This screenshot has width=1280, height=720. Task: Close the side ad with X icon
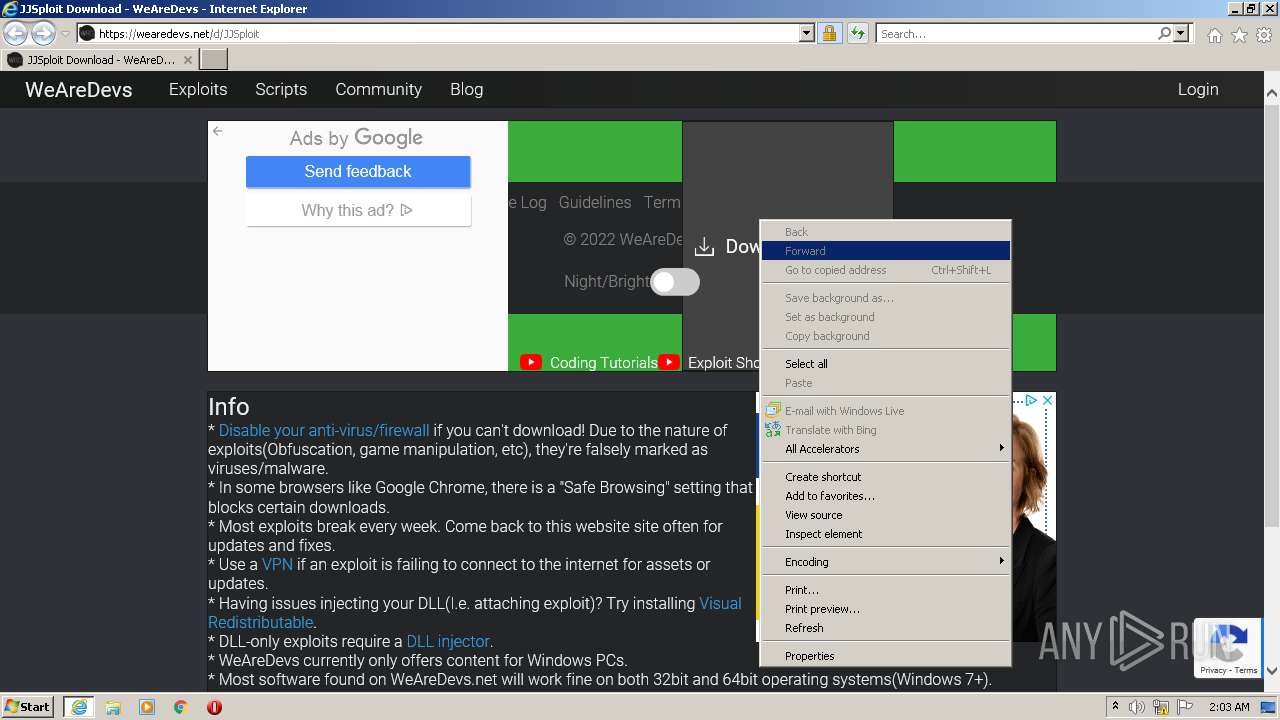coord(1047,400)
